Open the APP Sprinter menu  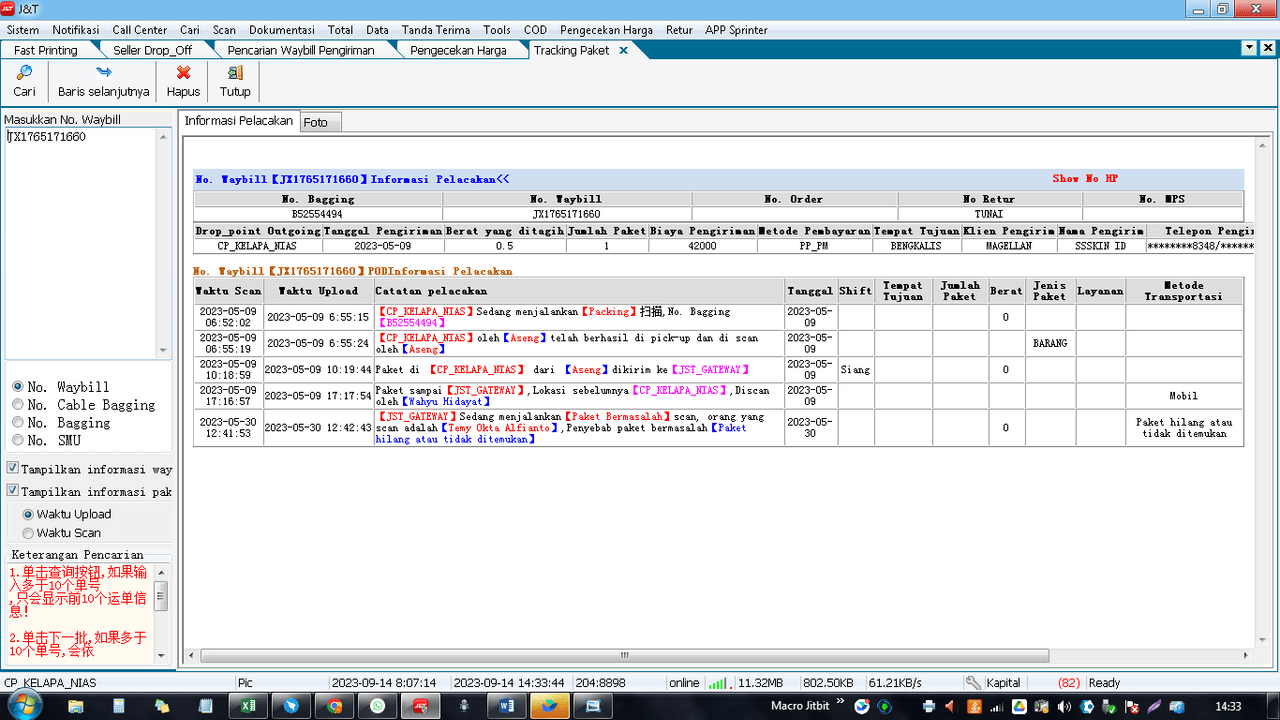pyautogui.click(x=736, y=30)
